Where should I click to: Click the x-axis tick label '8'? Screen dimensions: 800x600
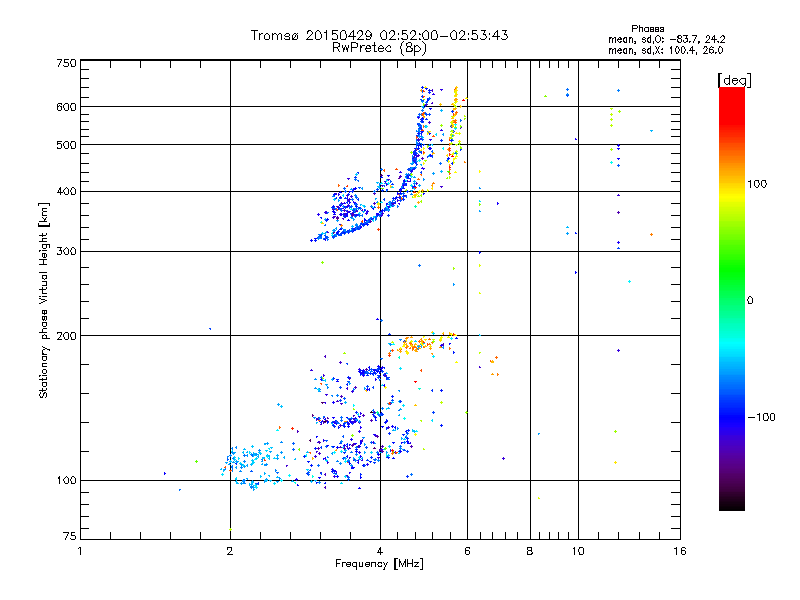(x=530, y=551)
